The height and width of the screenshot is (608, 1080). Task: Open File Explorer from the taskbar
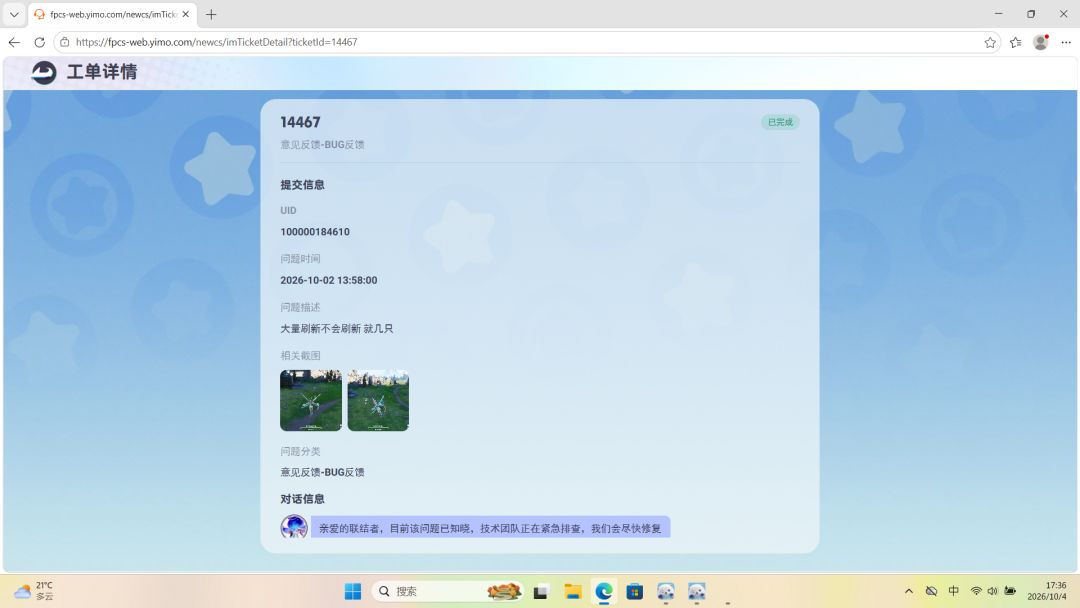[572, 591]
